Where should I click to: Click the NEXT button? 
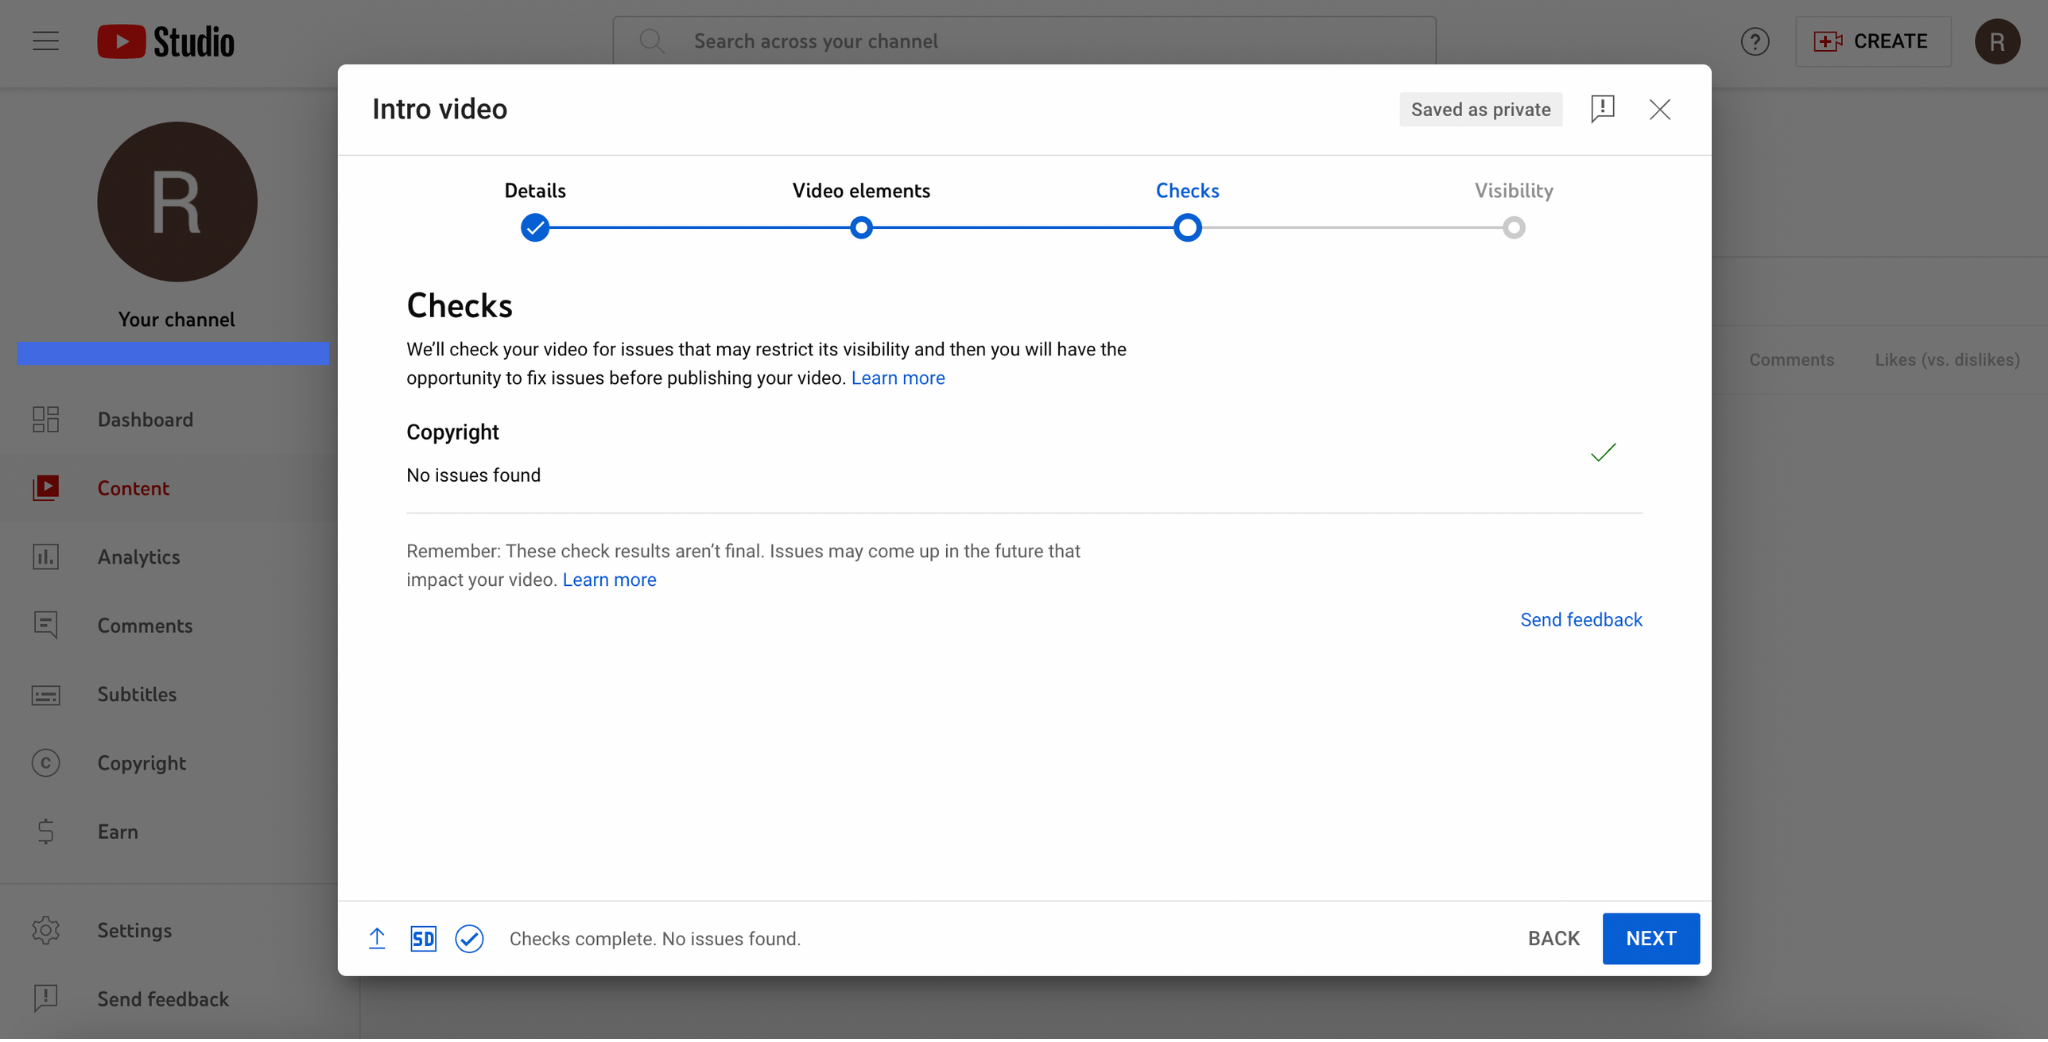tap(1650, 939)
